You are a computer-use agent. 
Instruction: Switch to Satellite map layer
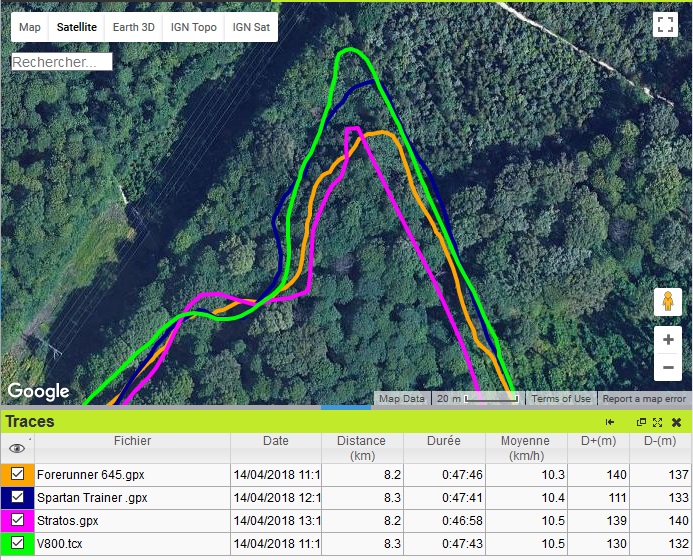click(77, 27)
